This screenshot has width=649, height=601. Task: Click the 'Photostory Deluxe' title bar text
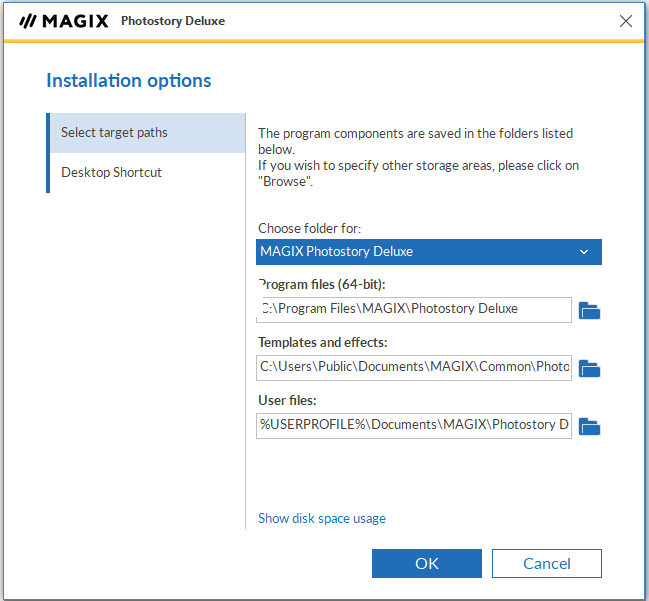(x=172, y=21)
